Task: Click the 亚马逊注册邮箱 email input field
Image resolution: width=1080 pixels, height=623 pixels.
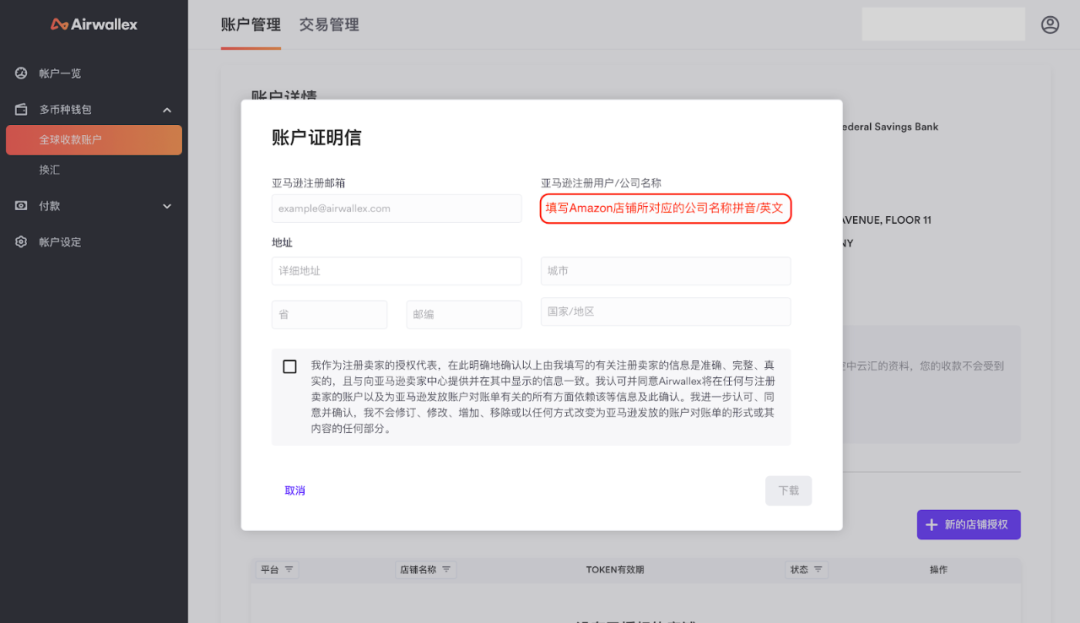Action: click(396, 208)
